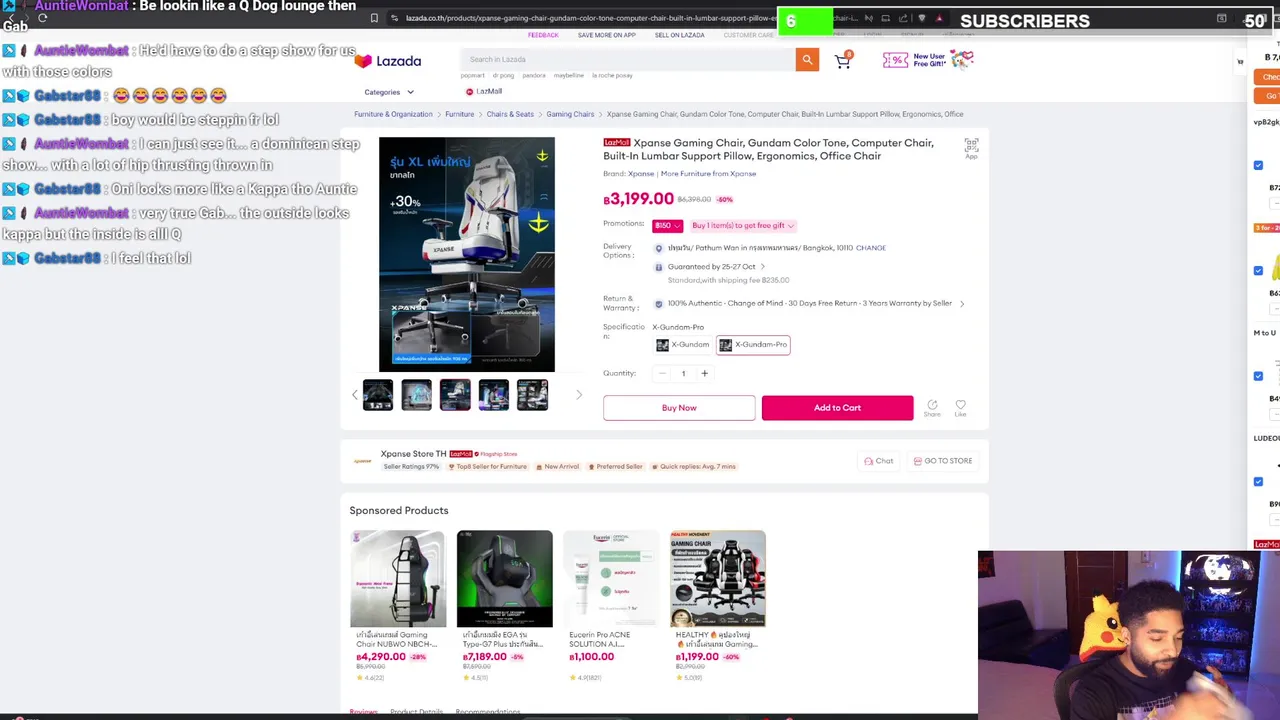Show previous product thumbnails arrow
This screenshot has height=720, width=1280.
354,395
